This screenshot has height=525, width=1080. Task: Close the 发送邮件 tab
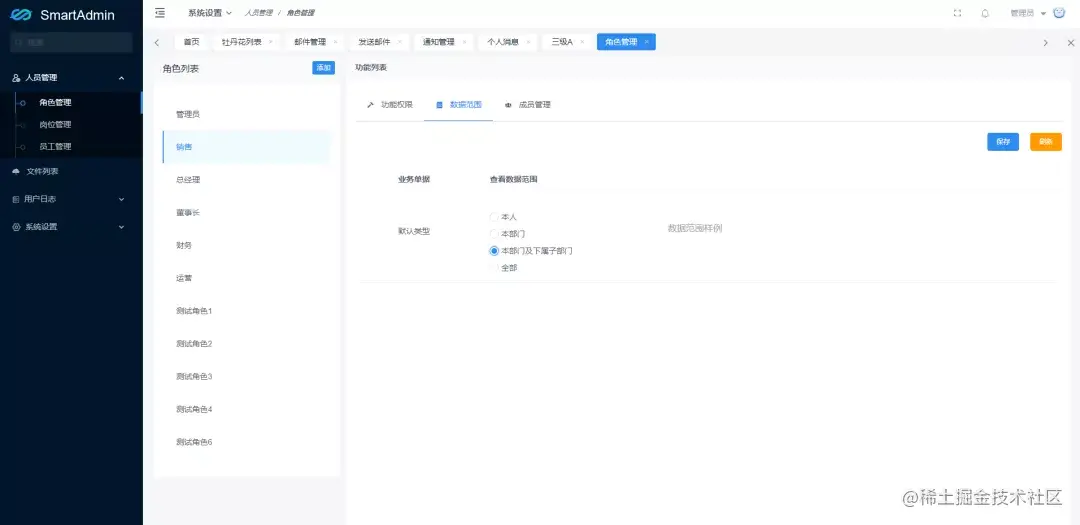[399, 42]
